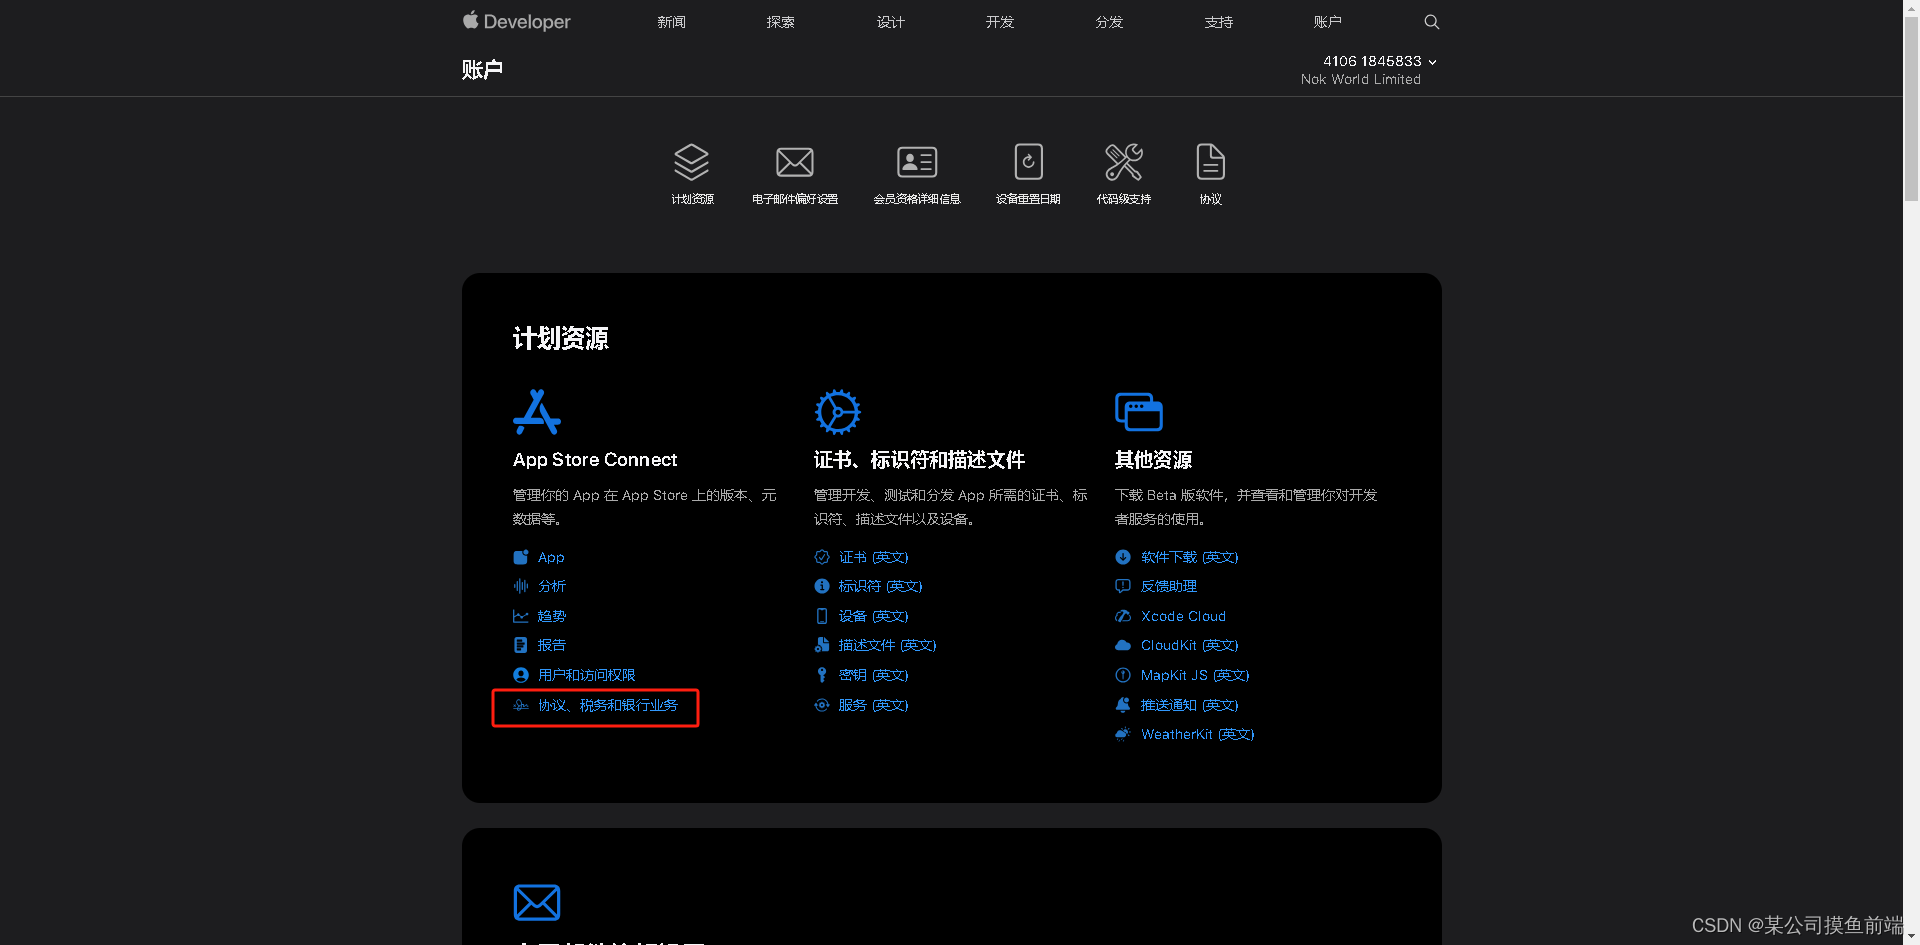This screenshot has height=945, width=1920.
Task: Open the 推送通知 (英文) link
Action: click(x=1190, y=705)
